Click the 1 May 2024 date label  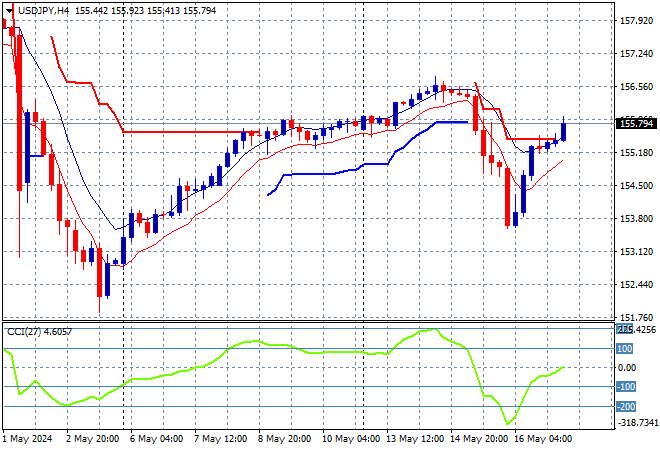(27, 439)
